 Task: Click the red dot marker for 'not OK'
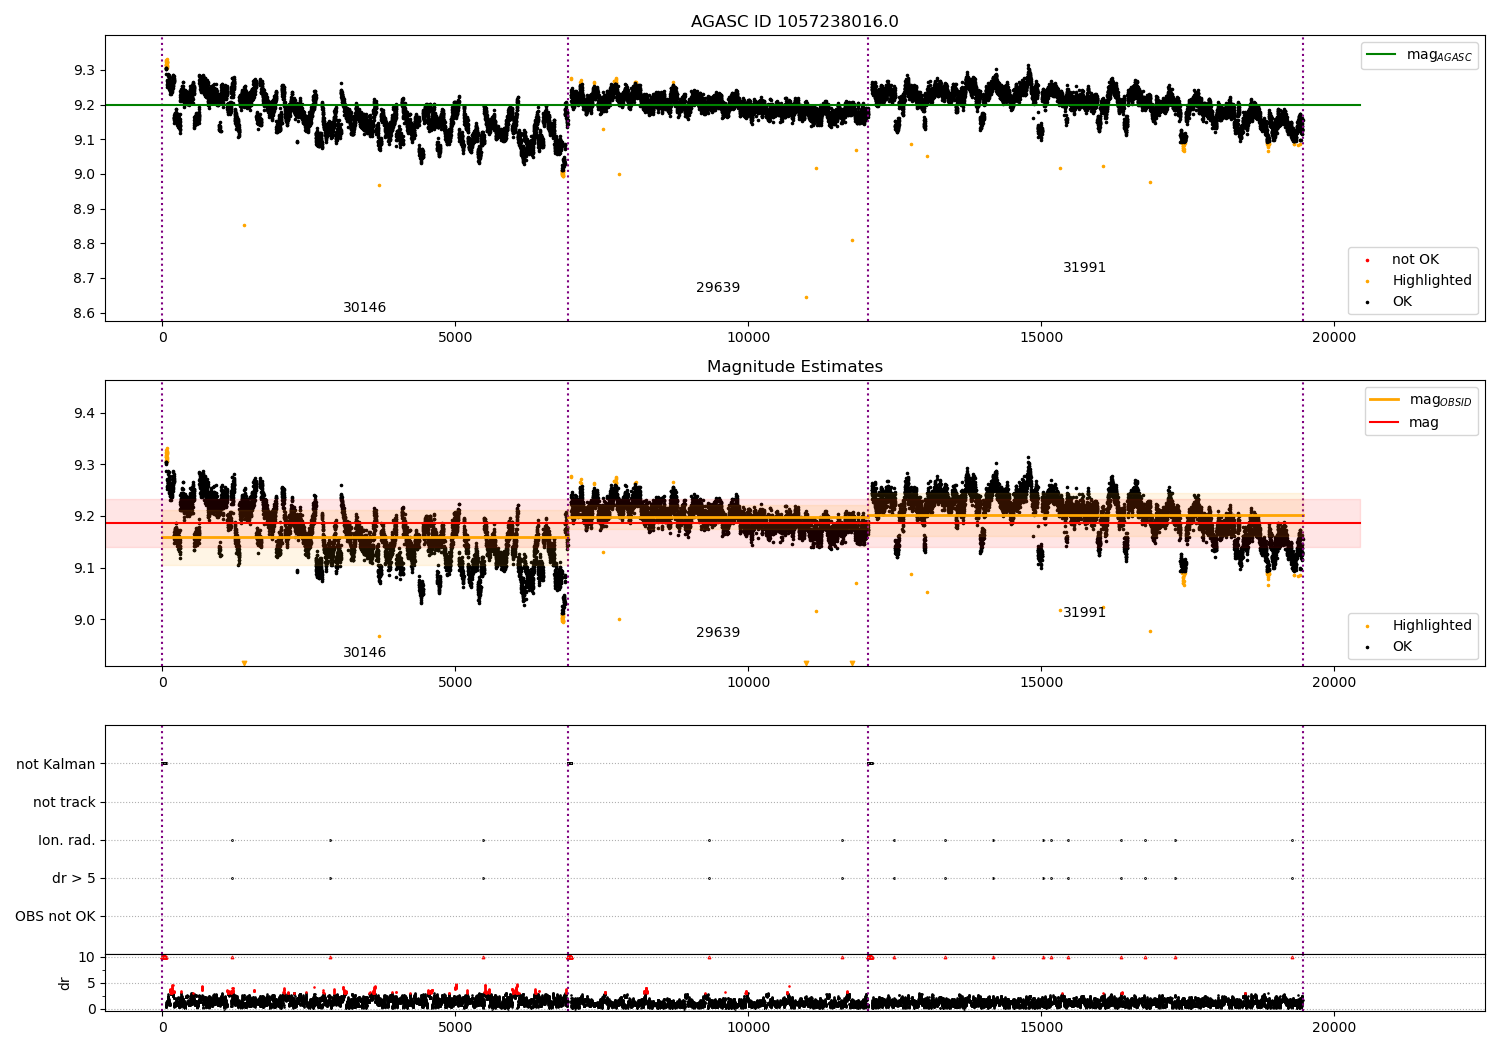point(1367,260)
